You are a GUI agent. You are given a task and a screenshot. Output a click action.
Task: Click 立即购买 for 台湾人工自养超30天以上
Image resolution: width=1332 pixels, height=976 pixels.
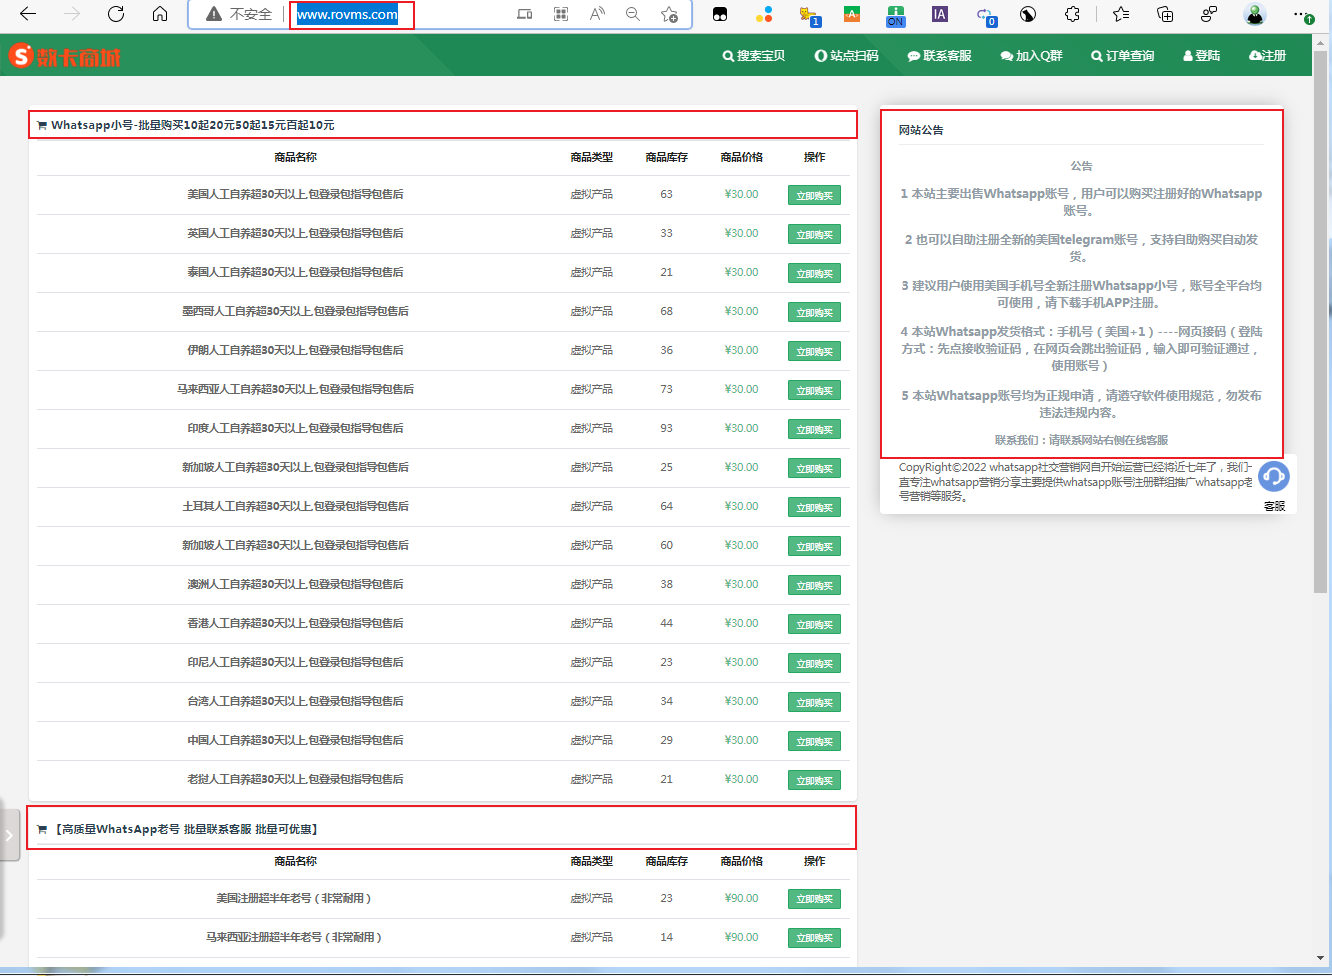click(814, 703)
